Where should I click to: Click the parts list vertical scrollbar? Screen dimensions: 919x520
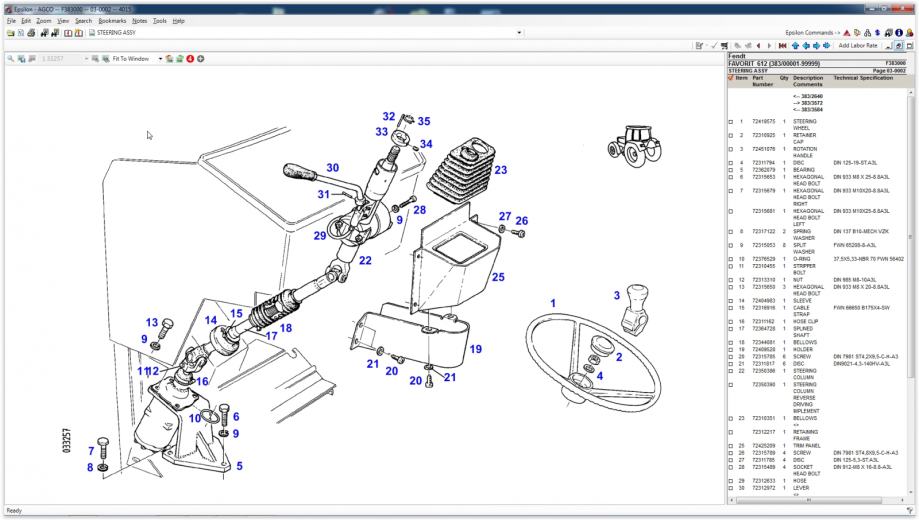point(910,291)
